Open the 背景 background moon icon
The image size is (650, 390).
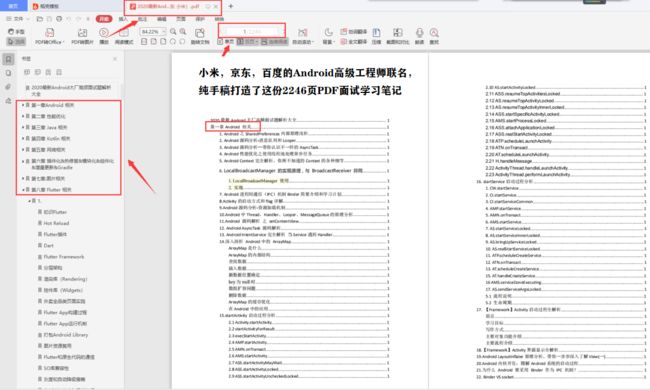[328, 32]
